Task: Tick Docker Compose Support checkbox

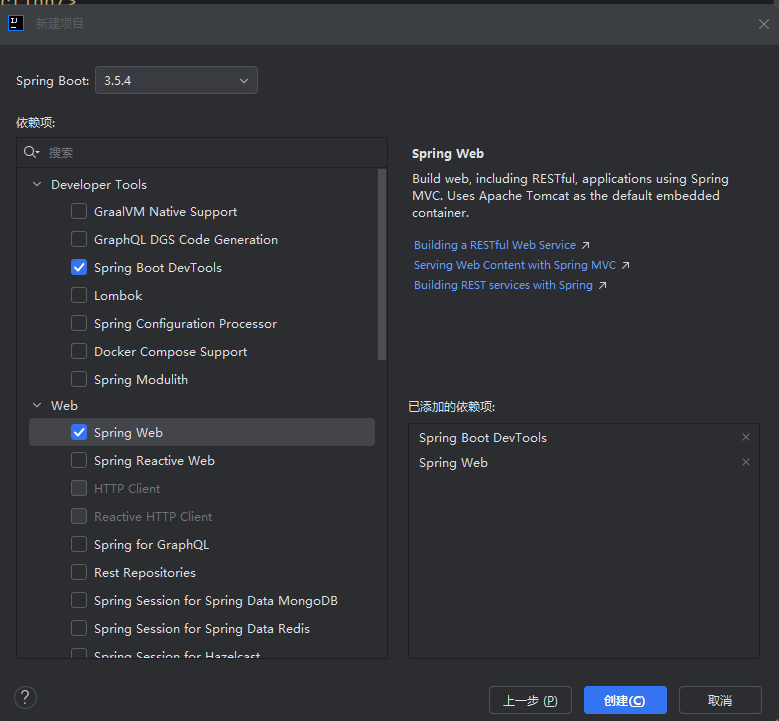Action: [79, 351]
